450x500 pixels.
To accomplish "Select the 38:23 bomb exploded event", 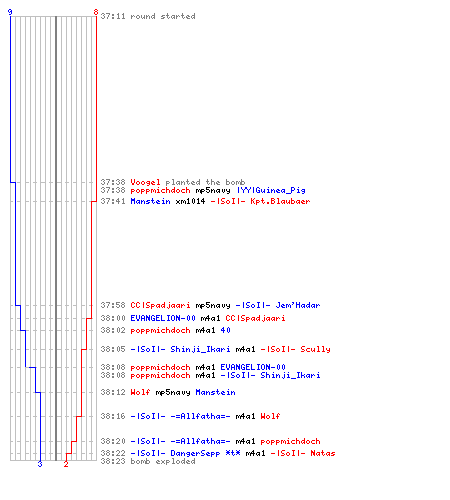I will point(148,461).
